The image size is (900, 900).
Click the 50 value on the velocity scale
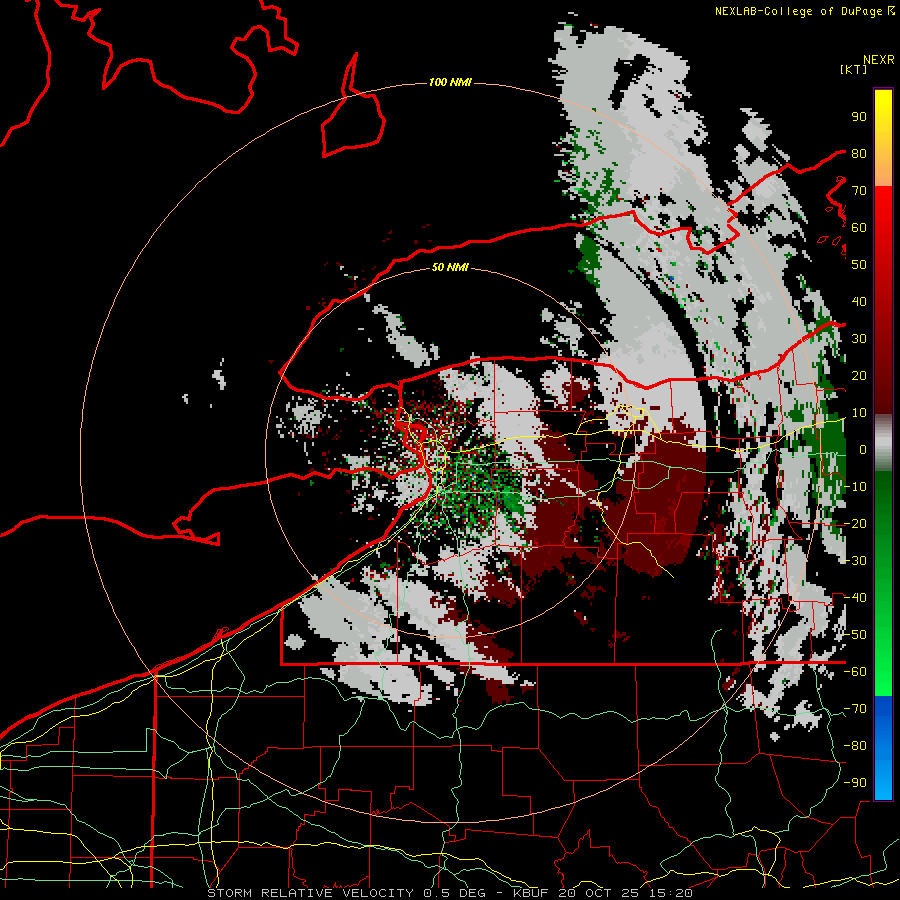click(x=859, y=265)
